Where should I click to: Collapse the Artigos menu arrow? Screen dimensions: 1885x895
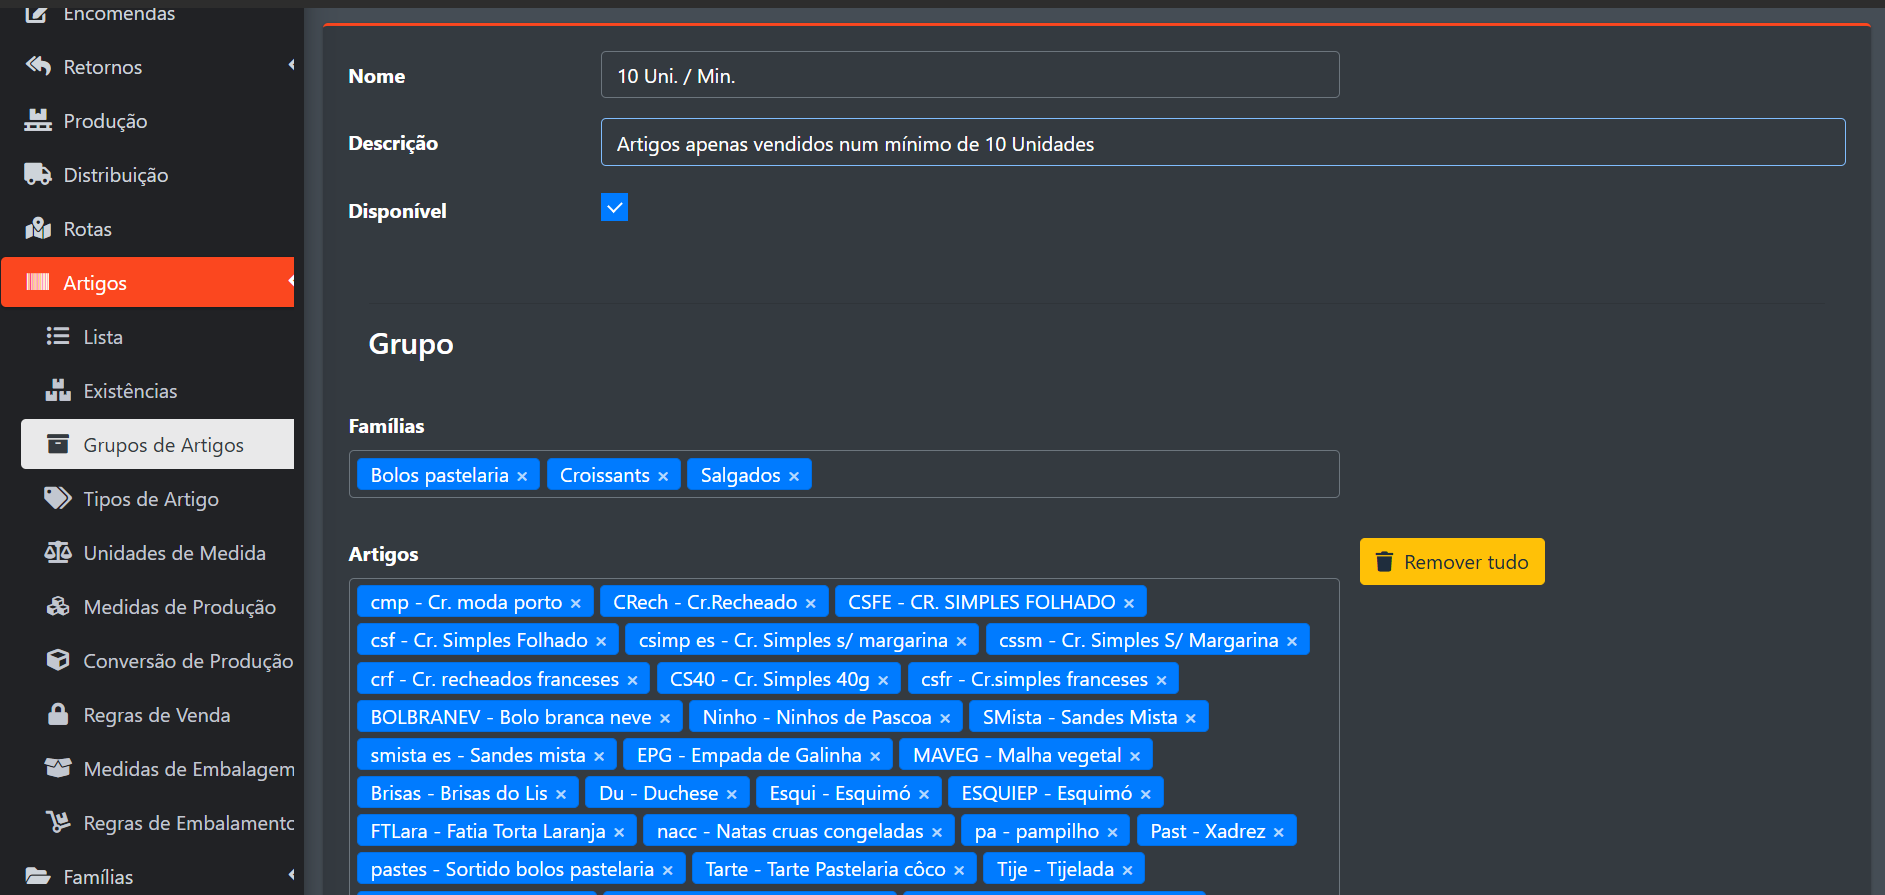291,282
